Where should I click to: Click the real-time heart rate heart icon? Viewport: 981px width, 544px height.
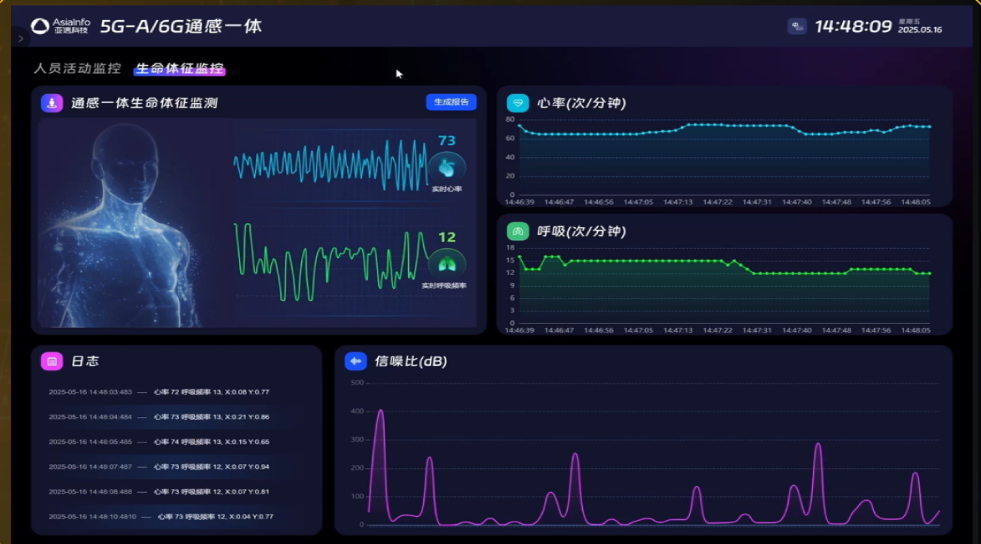446,167
